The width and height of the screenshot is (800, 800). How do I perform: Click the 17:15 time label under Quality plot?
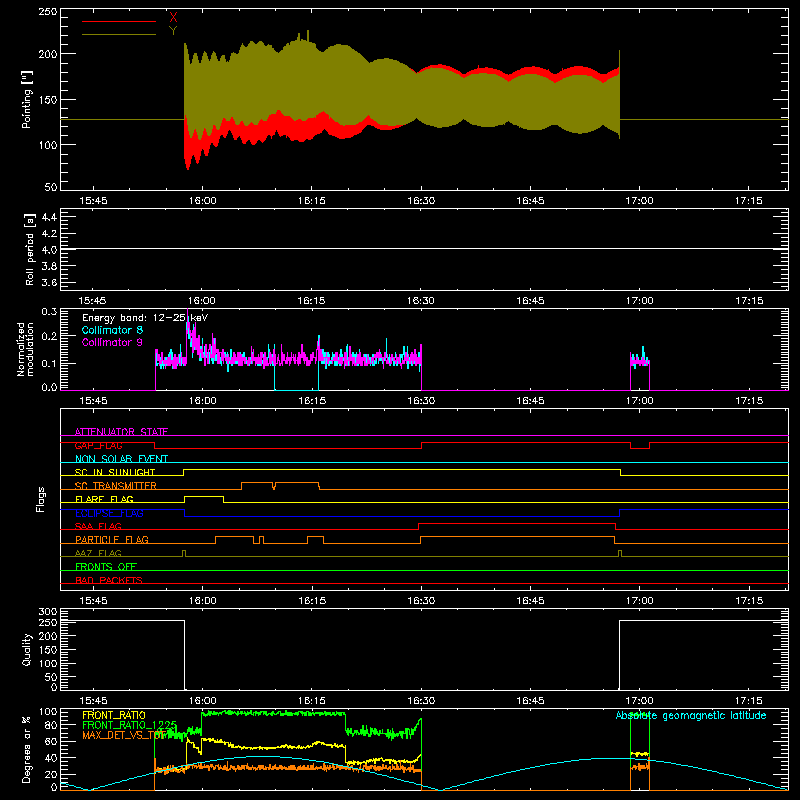point(748,701)
